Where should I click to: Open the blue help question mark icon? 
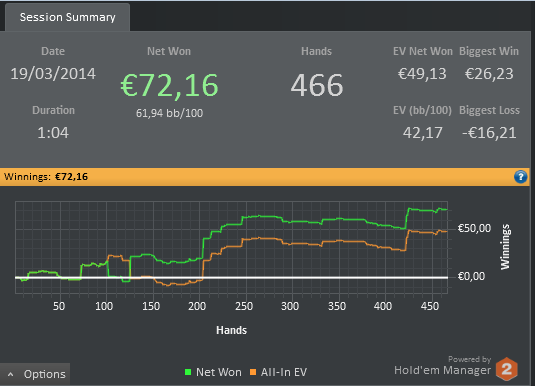[520, 177]
